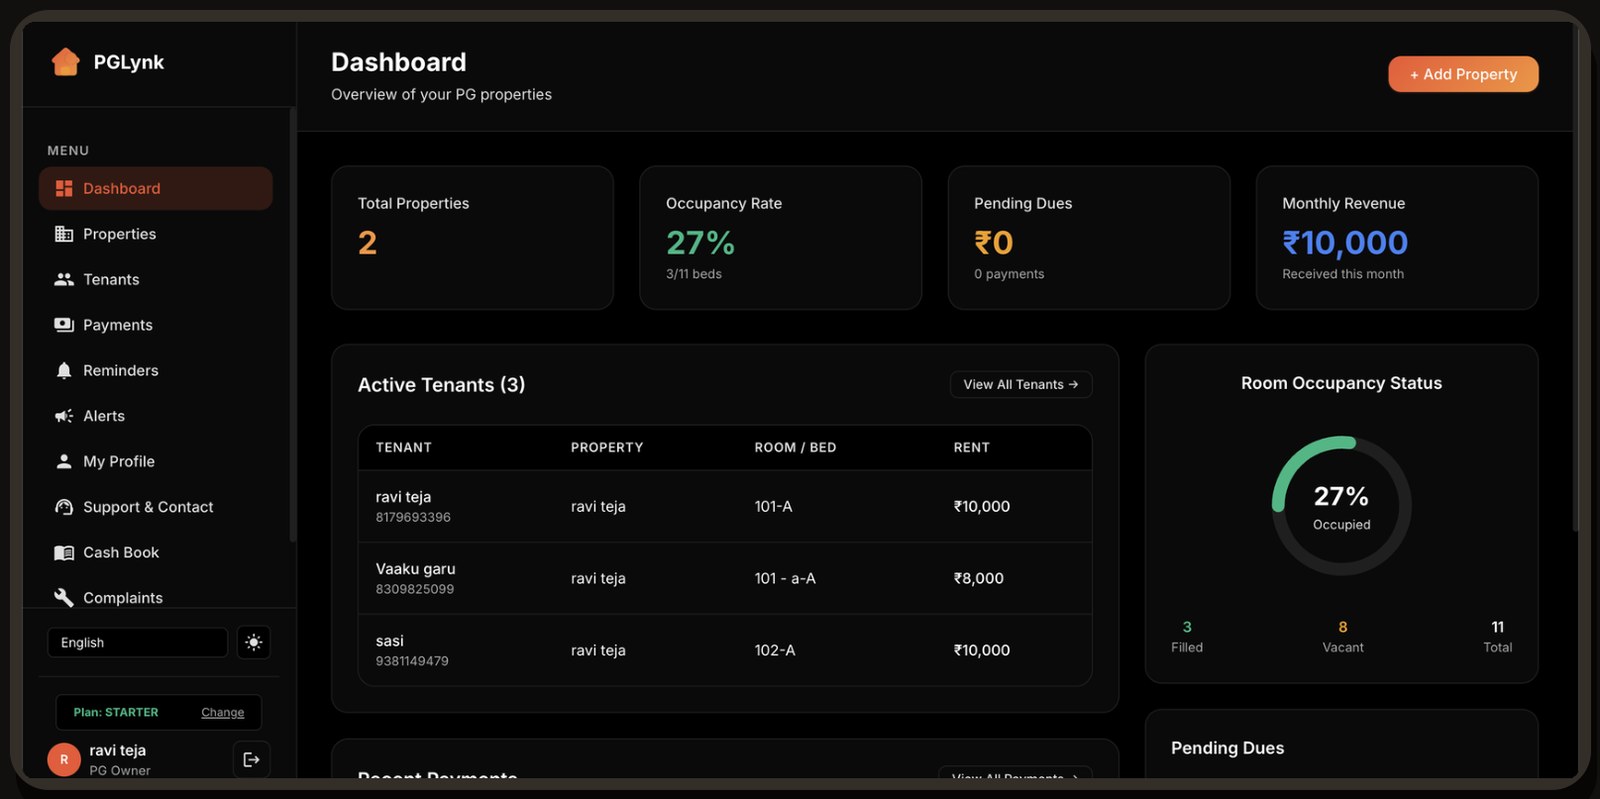Screen dimensions: 1600x799
Task: Click the 27% occupancy donut chart
Action: (1342, 506)
